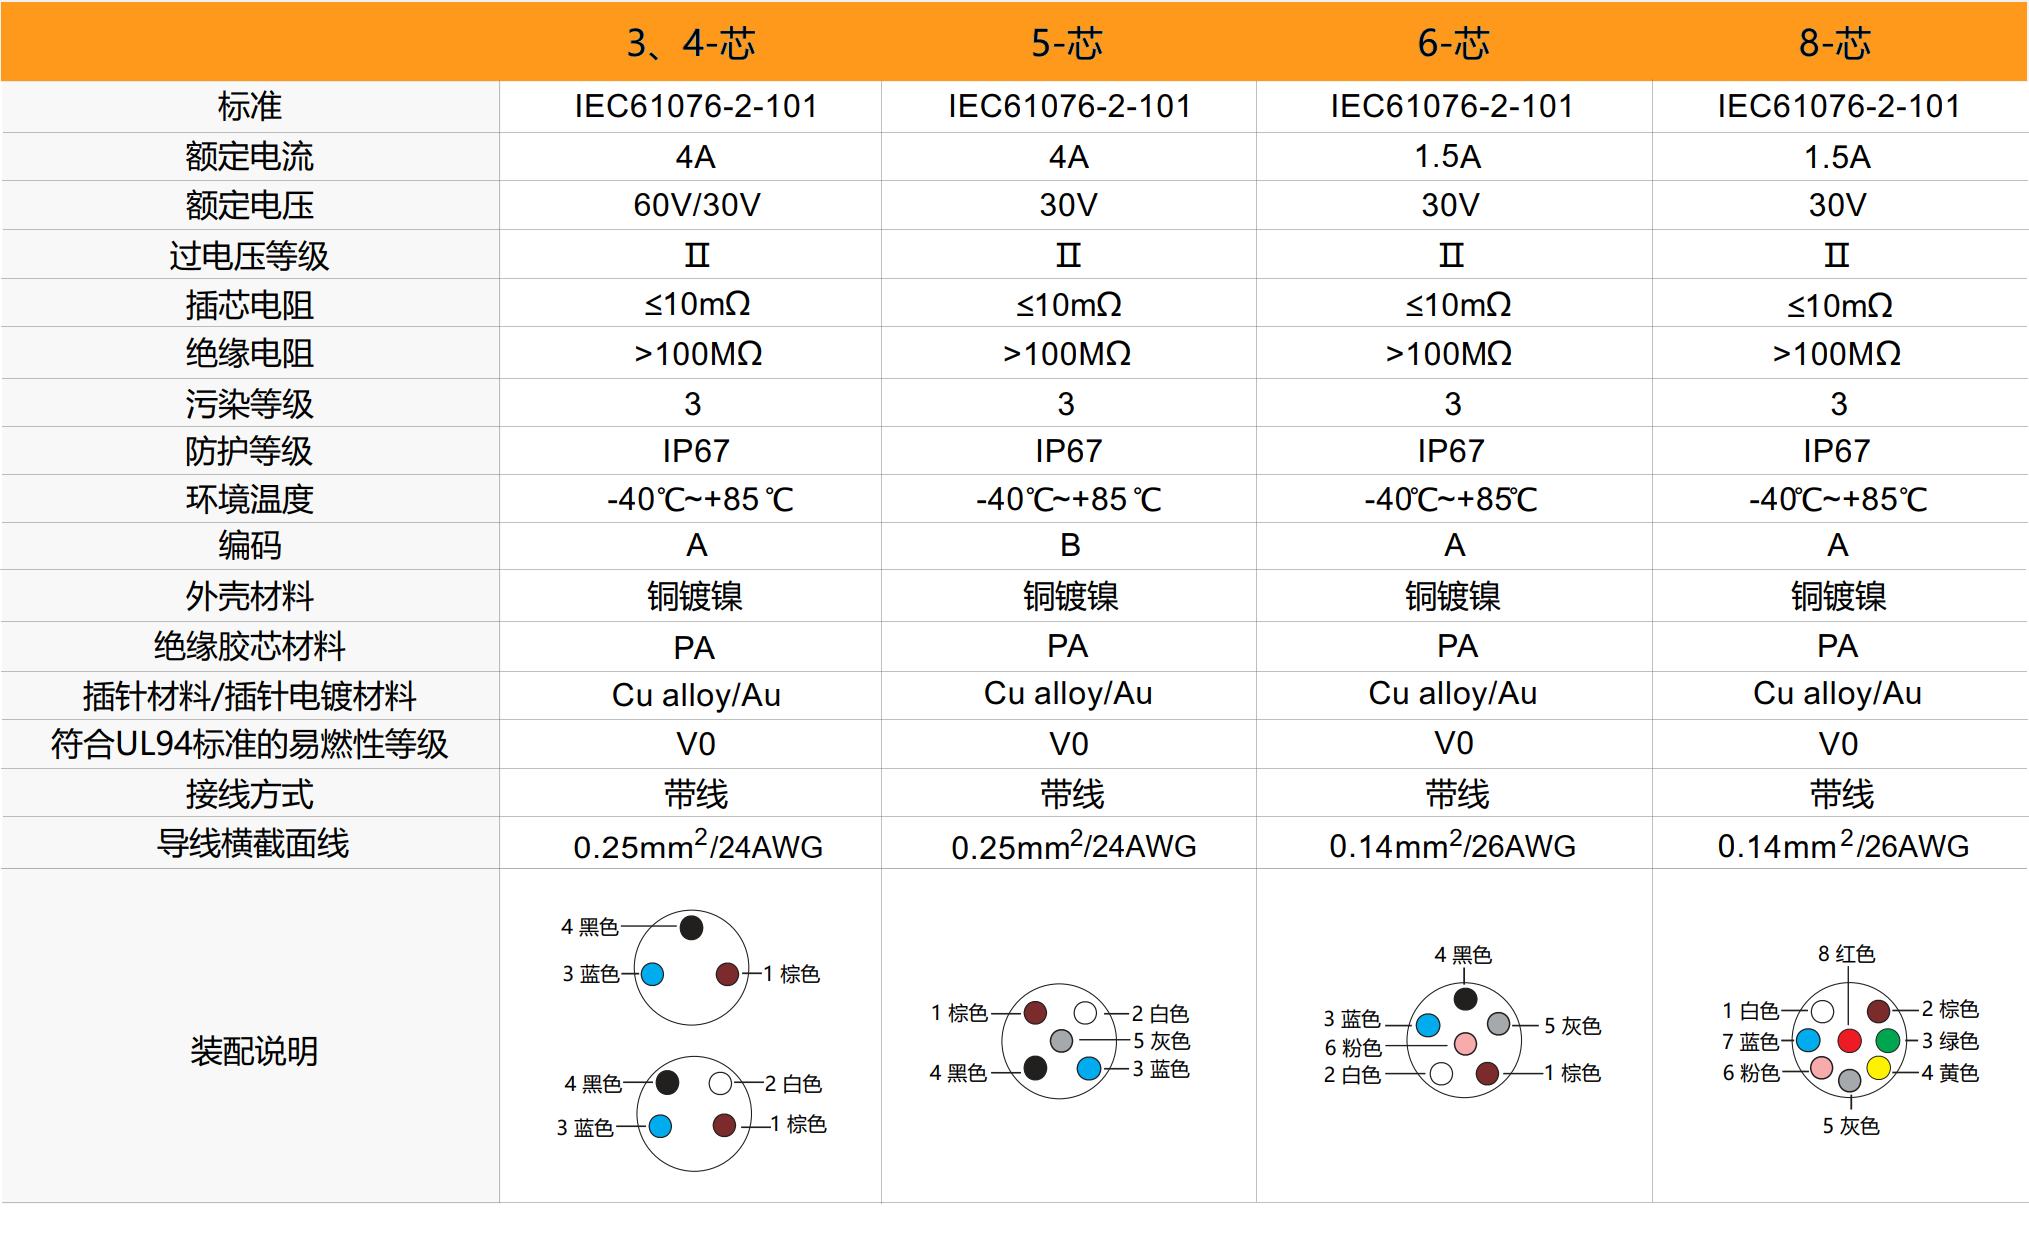This screenshot has height=1241, width=2029.
Task: Click the green pin 3 in 8-pin diagram
Action: tap(1887, 1040)
